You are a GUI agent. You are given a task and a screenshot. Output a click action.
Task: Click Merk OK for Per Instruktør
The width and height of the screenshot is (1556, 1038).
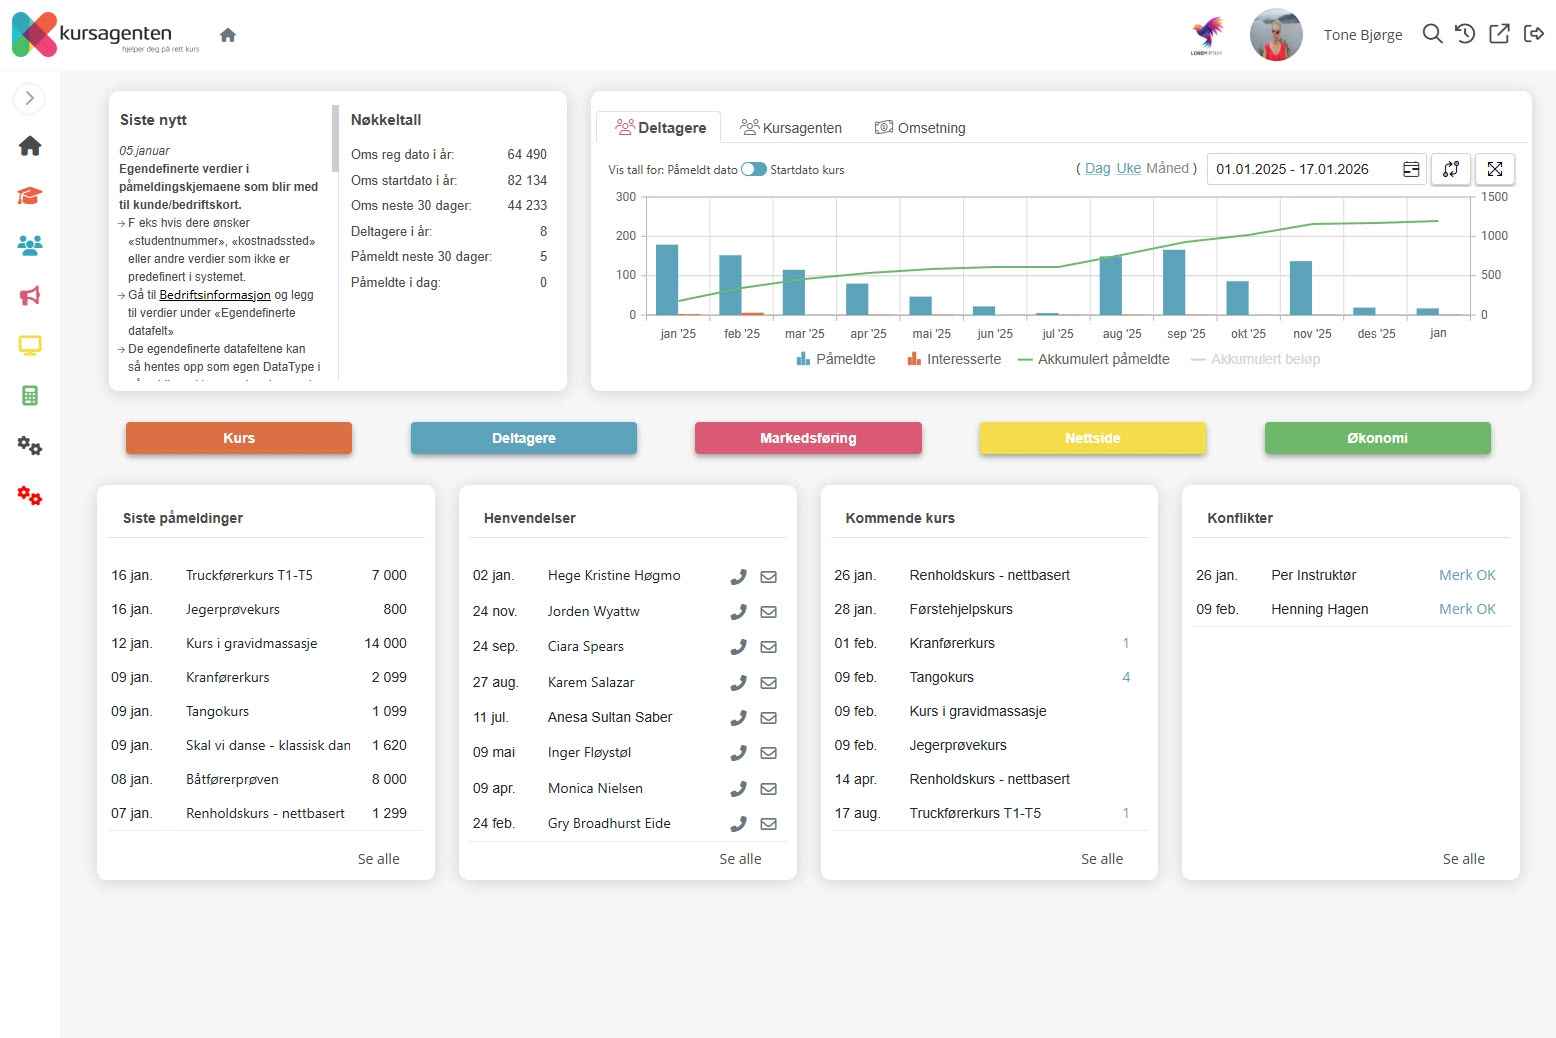pyautogui.click(x=1467, y=575)
